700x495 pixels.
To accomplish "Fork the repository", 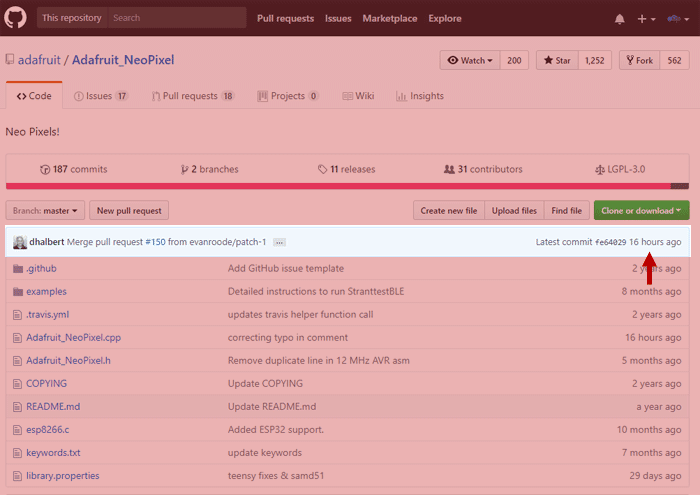I will pyautogui.click(x=638, y=61).
